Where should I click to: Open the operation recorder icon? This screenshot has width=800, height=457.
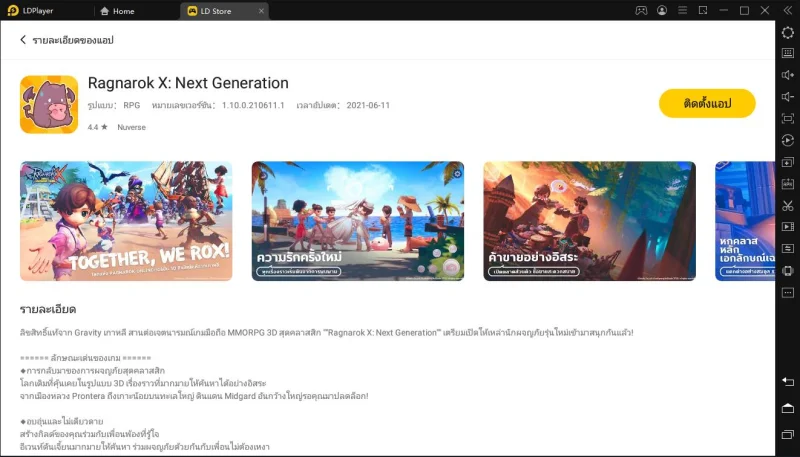pyautogui.click(x=788, y=140)
